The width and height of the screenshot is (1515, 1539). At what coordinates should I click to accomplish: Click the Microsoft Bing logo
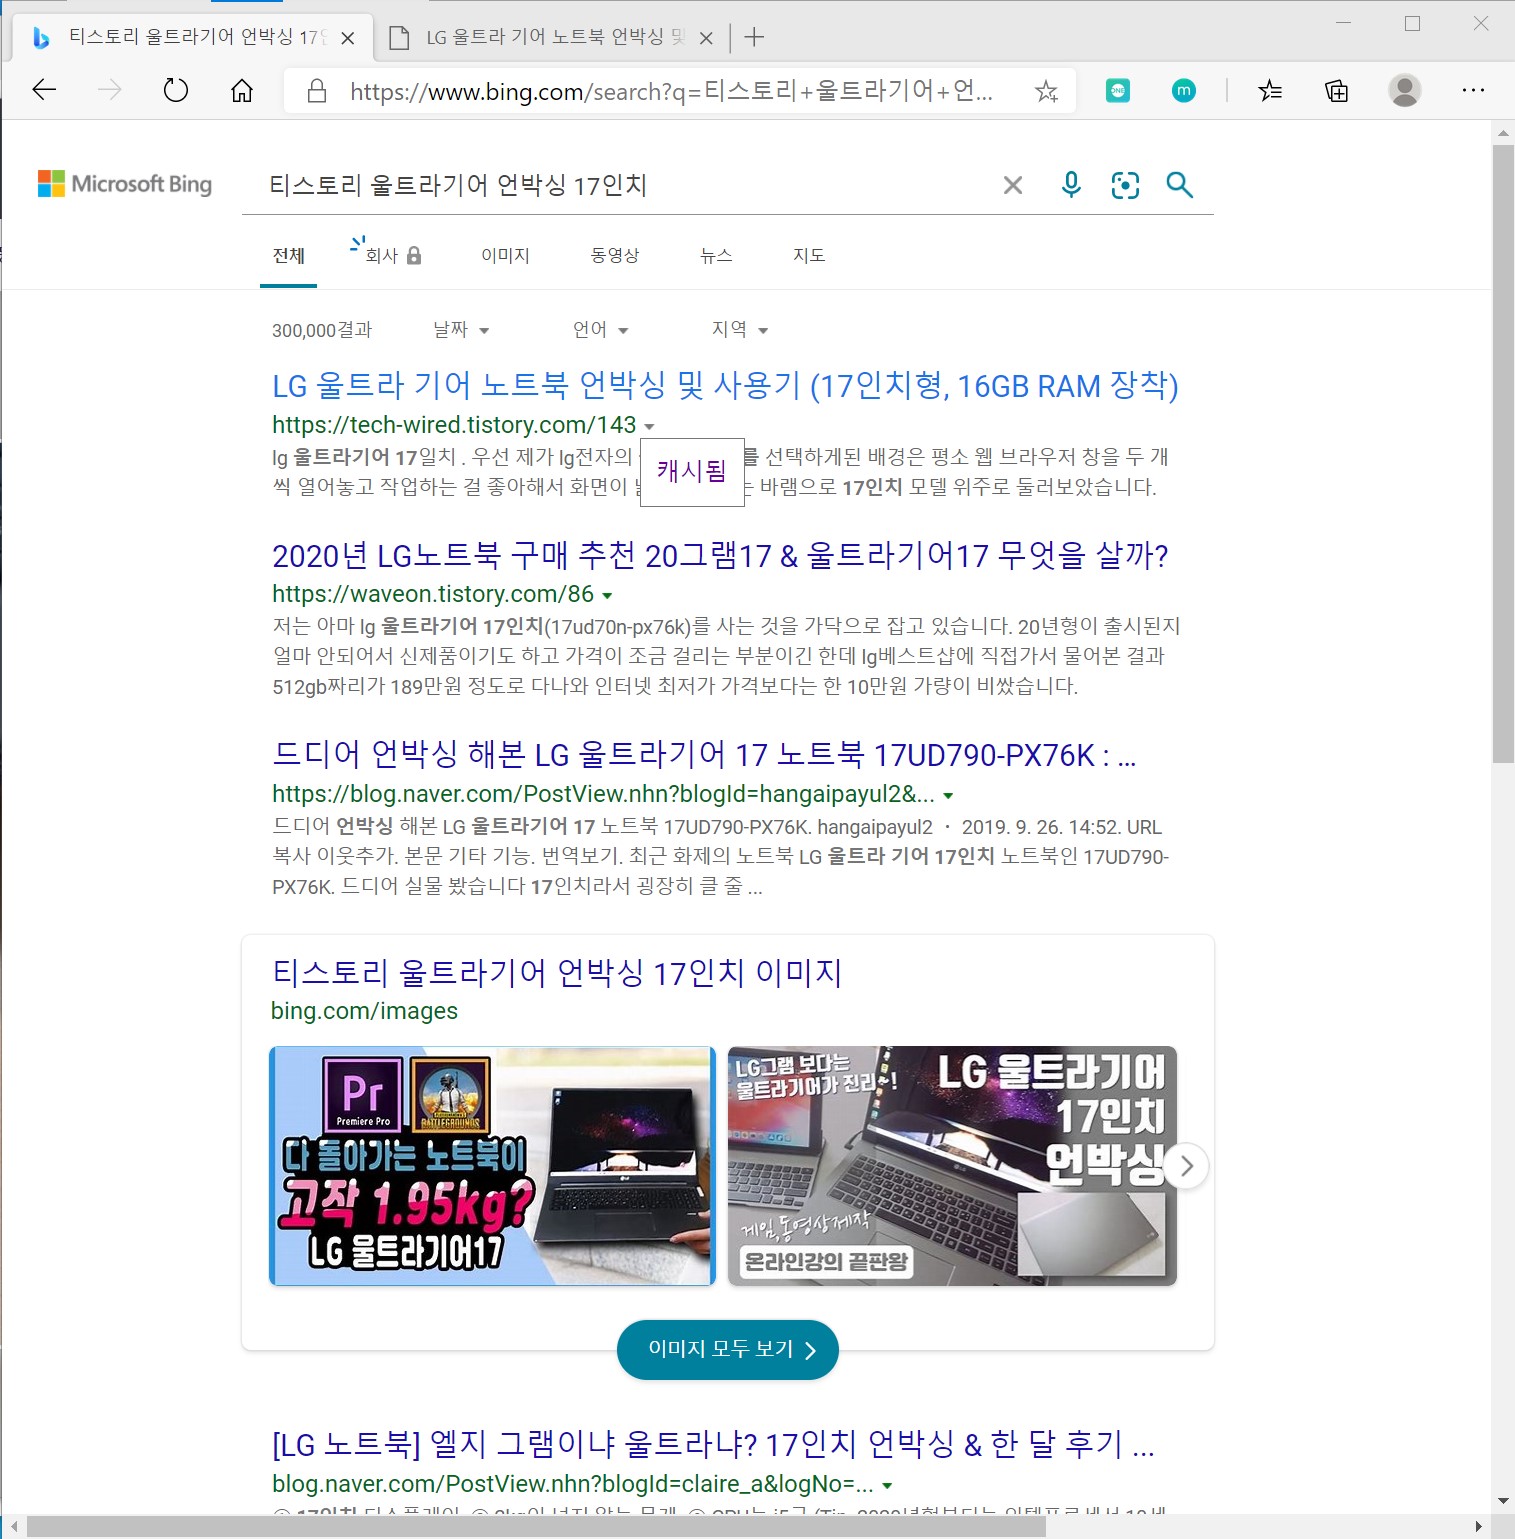(125, 184)
